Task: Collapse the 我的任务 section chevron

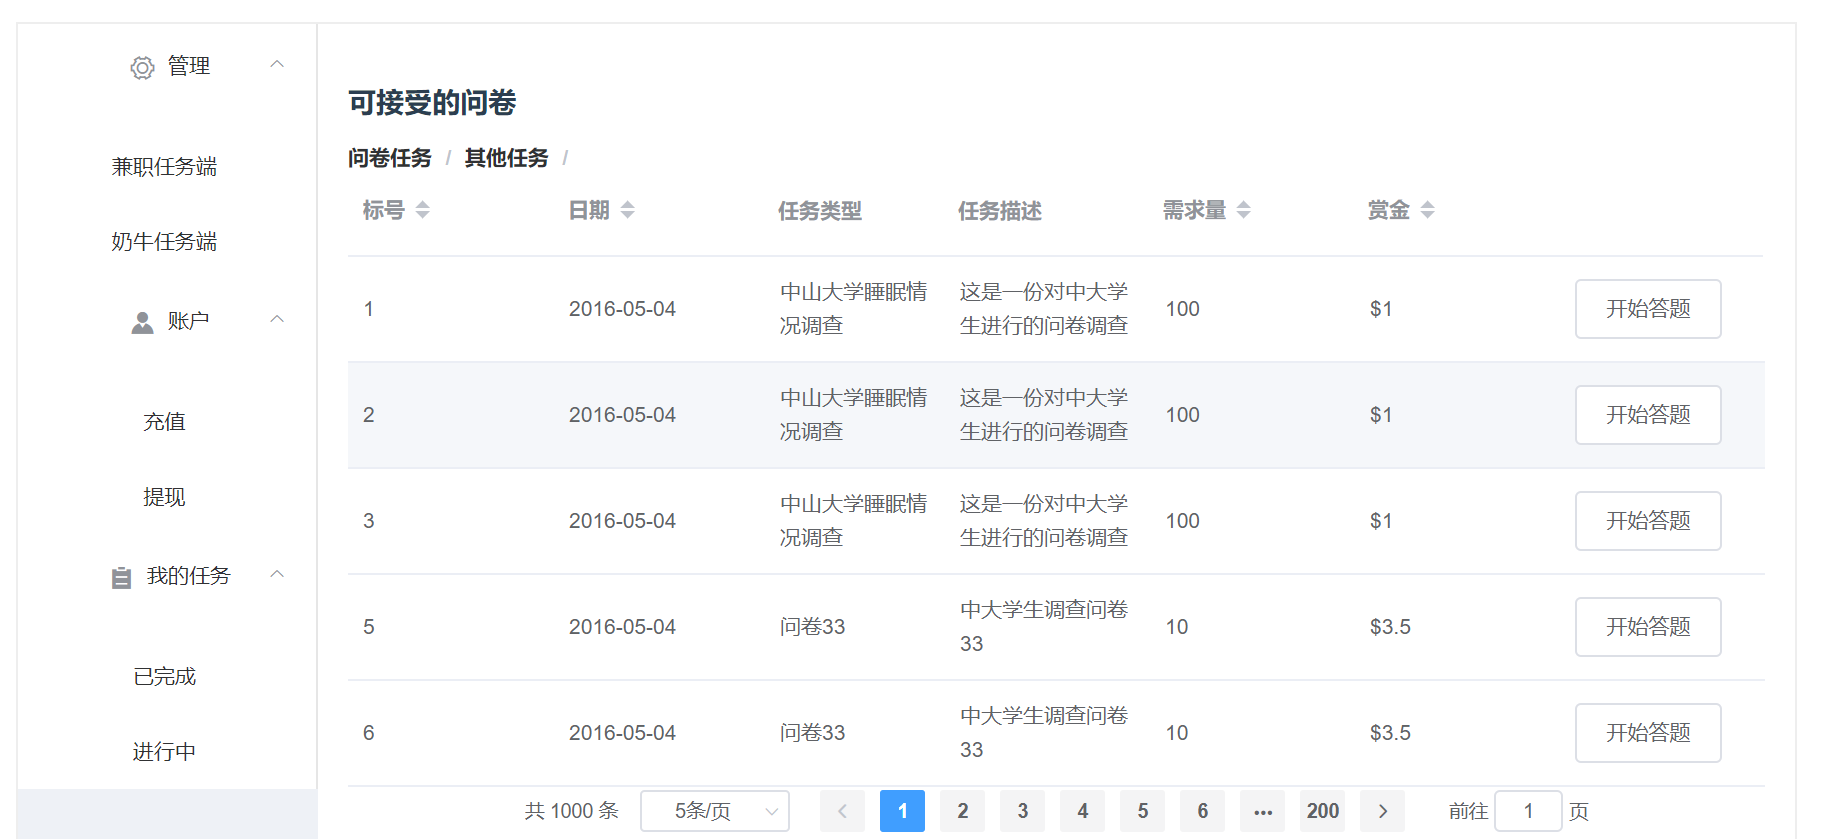Action: (278, 575)
